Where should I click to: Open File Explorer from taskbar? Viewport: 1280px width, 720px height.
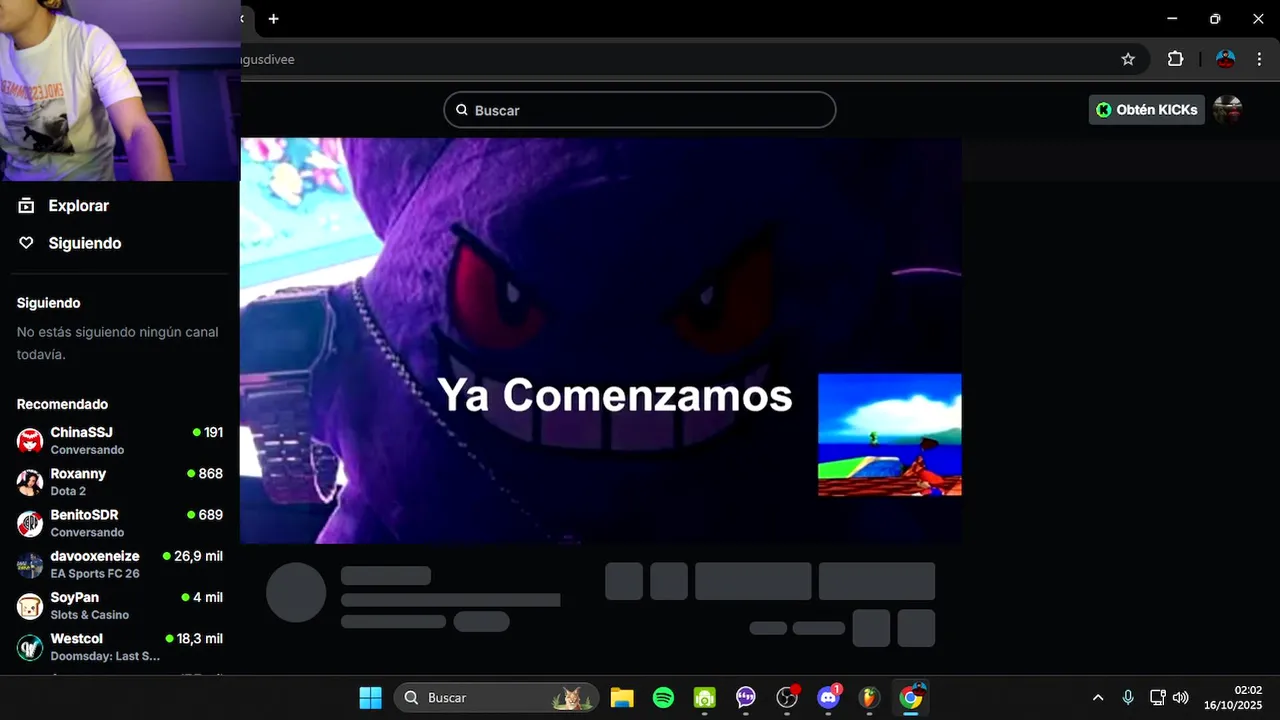point(622,697)
